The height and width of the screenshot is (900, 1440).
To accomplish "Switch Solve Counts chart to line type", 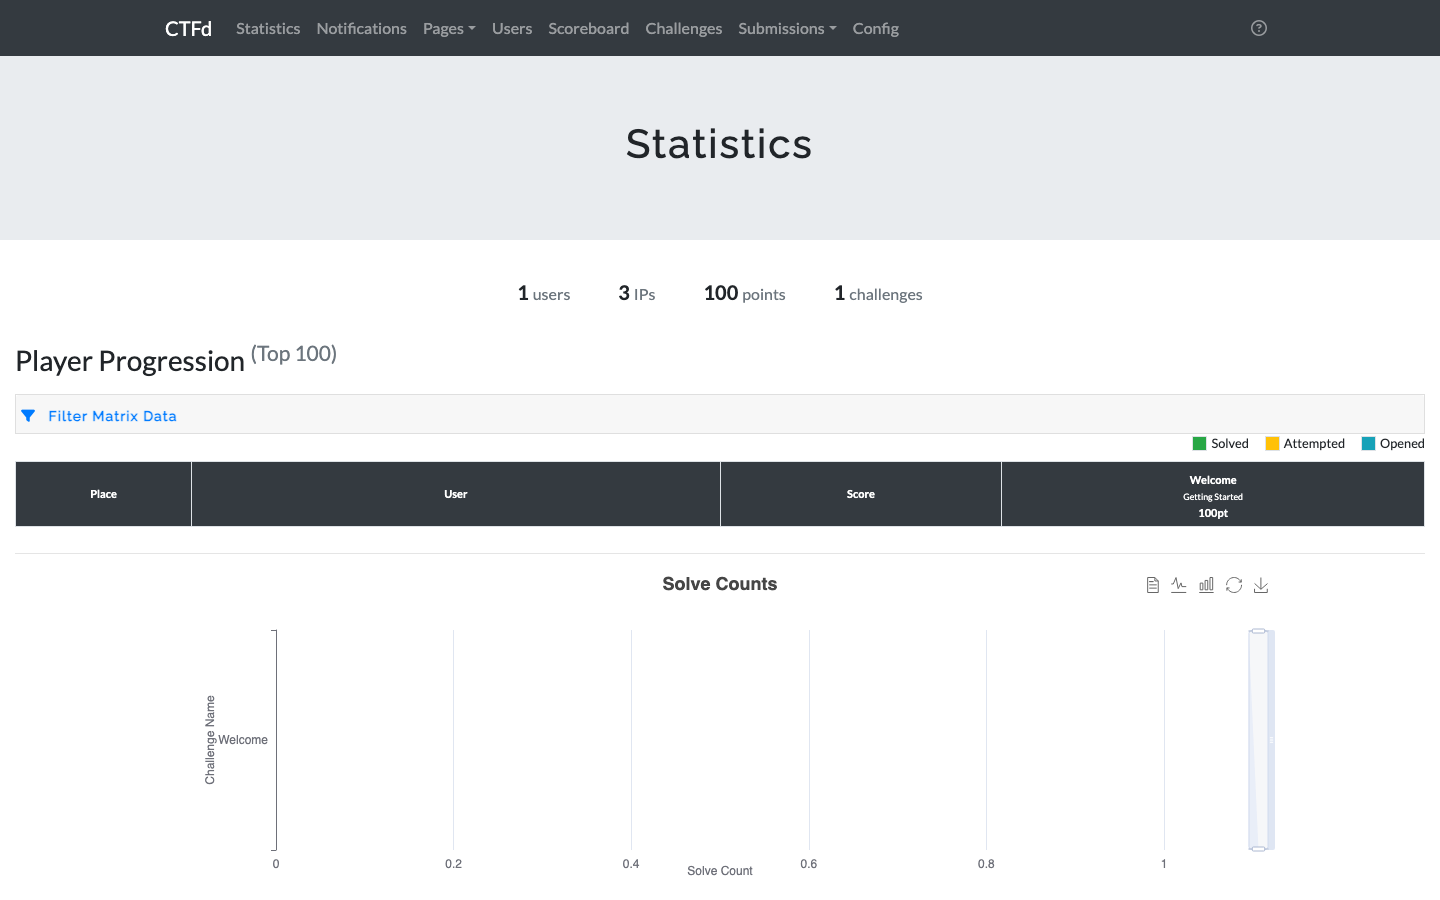I will [x=1179, y=585].
